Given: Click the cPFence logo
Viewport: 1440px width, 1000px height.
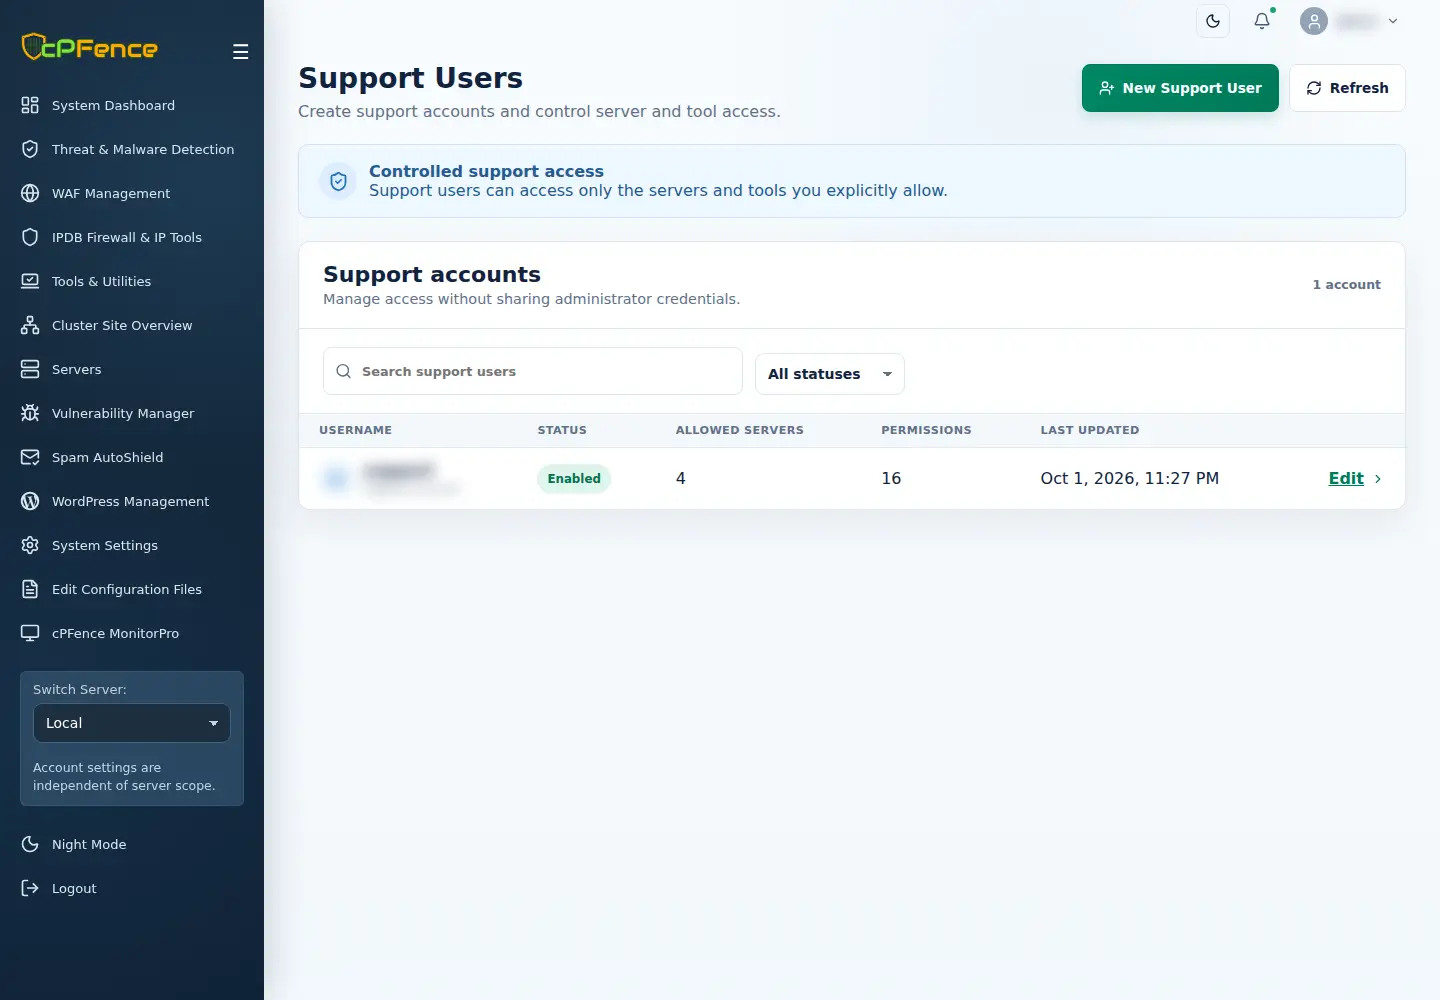Looking at the screenshot, I should tap(90, 47).
